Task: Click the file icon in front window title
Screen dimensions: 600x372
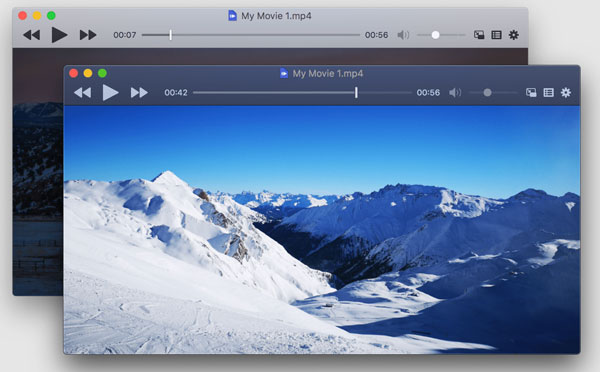Action: (x=284, y=73)
